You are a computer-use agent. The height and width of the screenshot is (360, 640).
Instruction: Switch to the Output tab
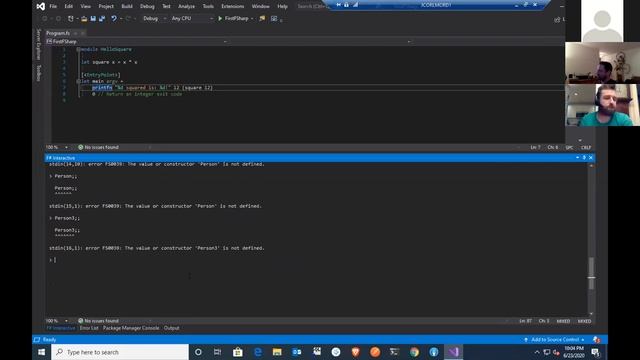[171, 328]
